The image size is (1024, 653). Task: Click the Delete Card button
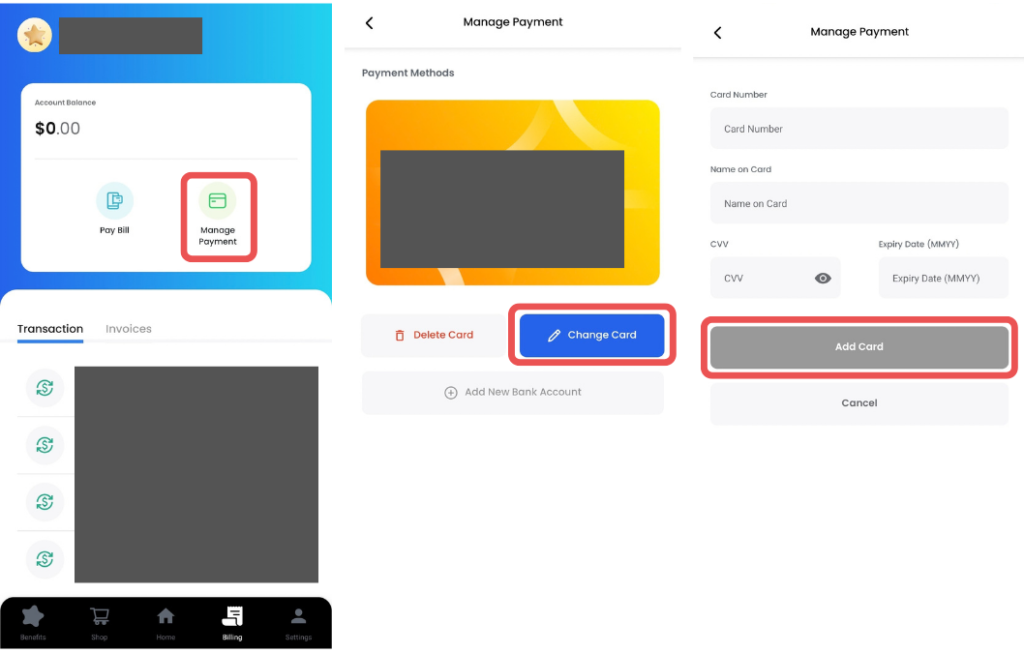pyautogui.click(x=434, y=335)
